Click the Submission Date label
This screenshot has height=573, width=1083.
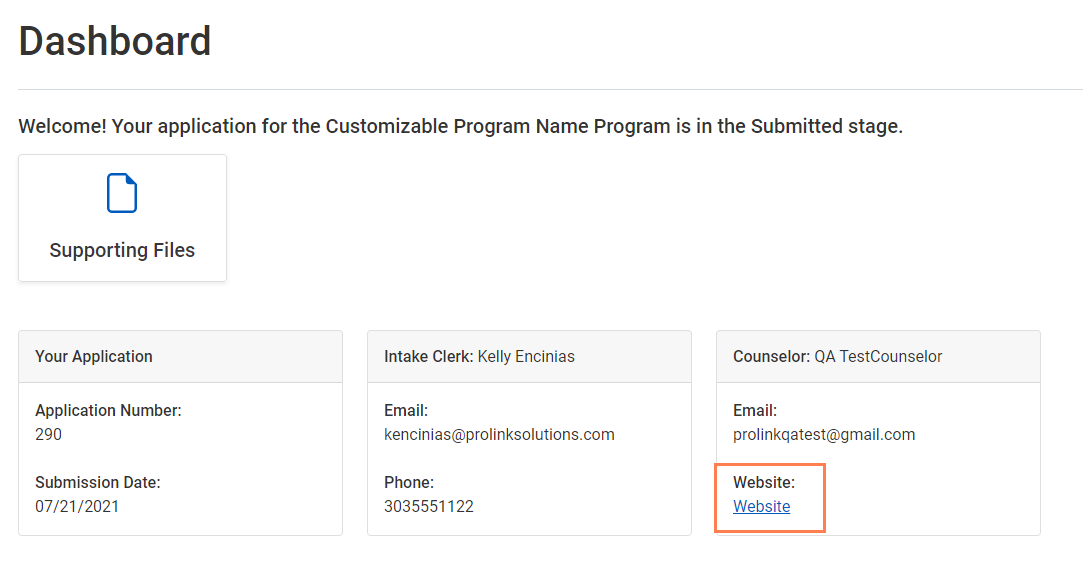click(x=98, y=482)
